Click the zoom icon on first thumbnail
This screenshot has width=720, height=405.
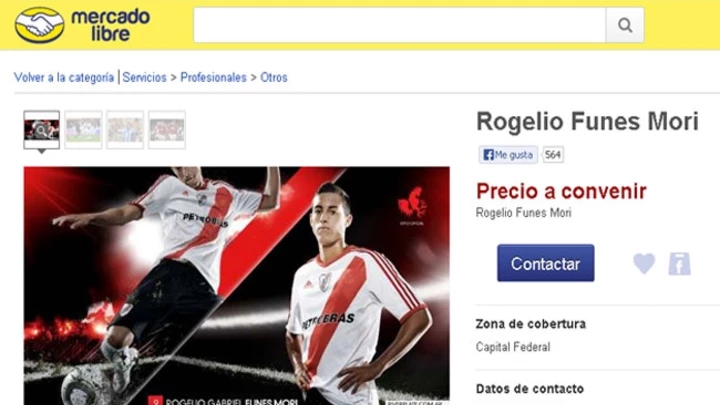point(41,130)
